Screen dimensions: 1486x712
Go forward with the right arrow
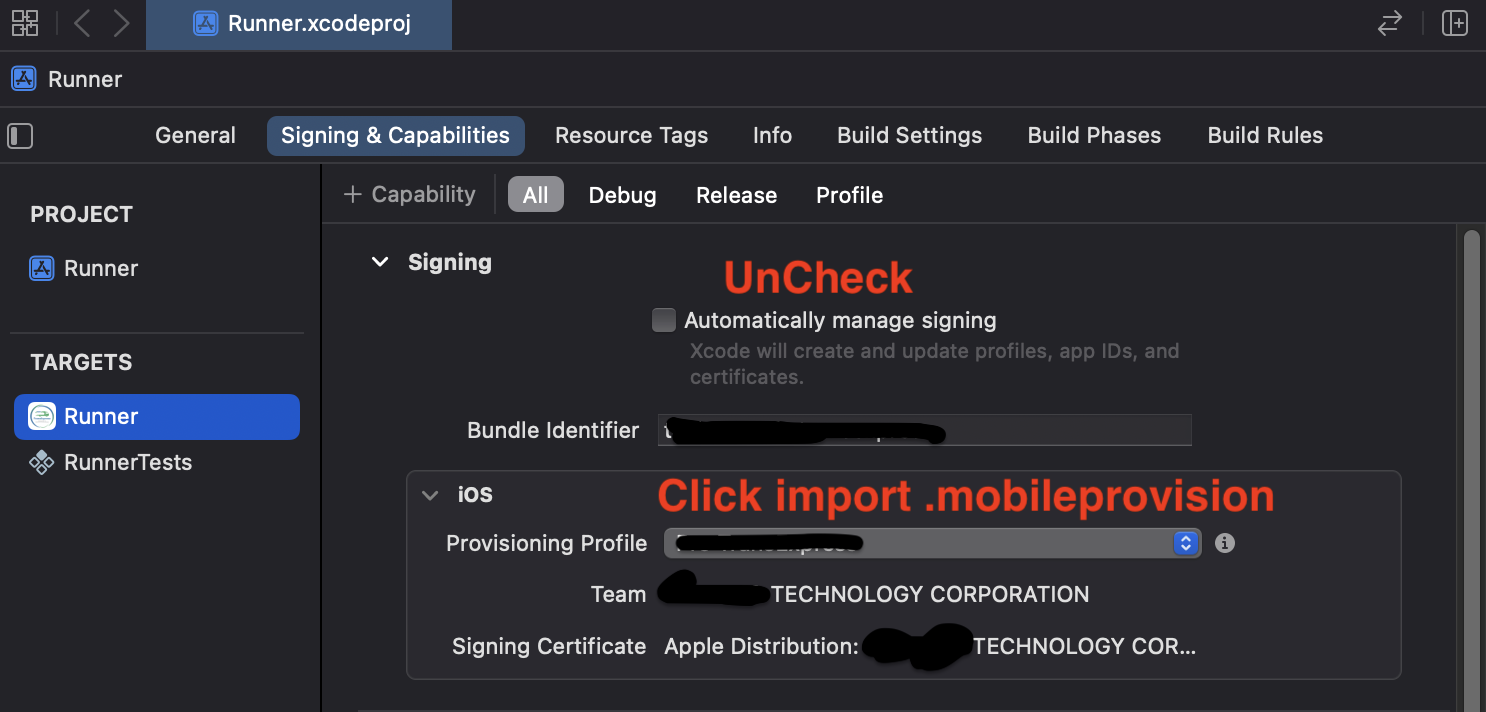[x=121, y=24]
